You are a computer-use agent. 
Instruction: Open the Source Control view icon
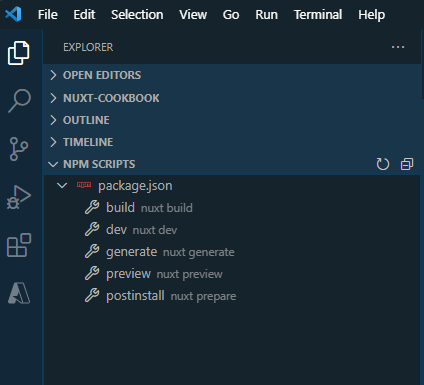click(x=19, y=149)
